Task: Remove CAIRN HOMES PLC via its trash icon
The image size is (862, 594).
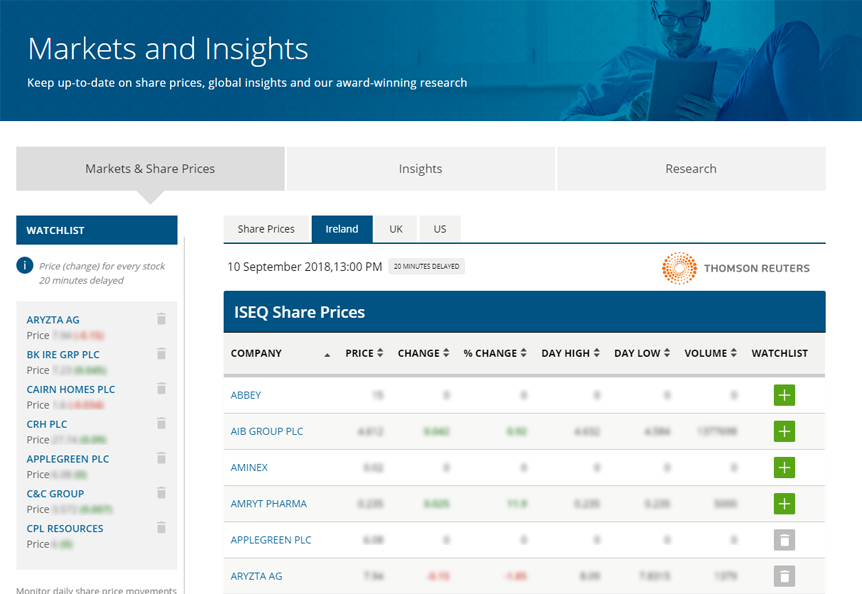Action: point(161,388)
